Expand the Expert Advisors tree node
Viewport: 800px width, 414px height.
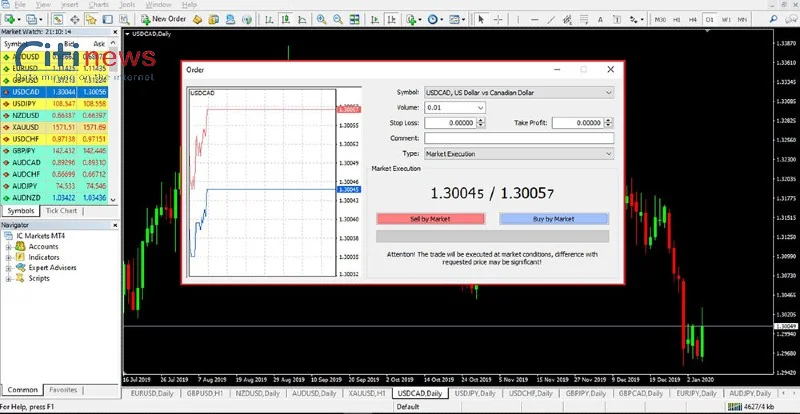(8, 268)
